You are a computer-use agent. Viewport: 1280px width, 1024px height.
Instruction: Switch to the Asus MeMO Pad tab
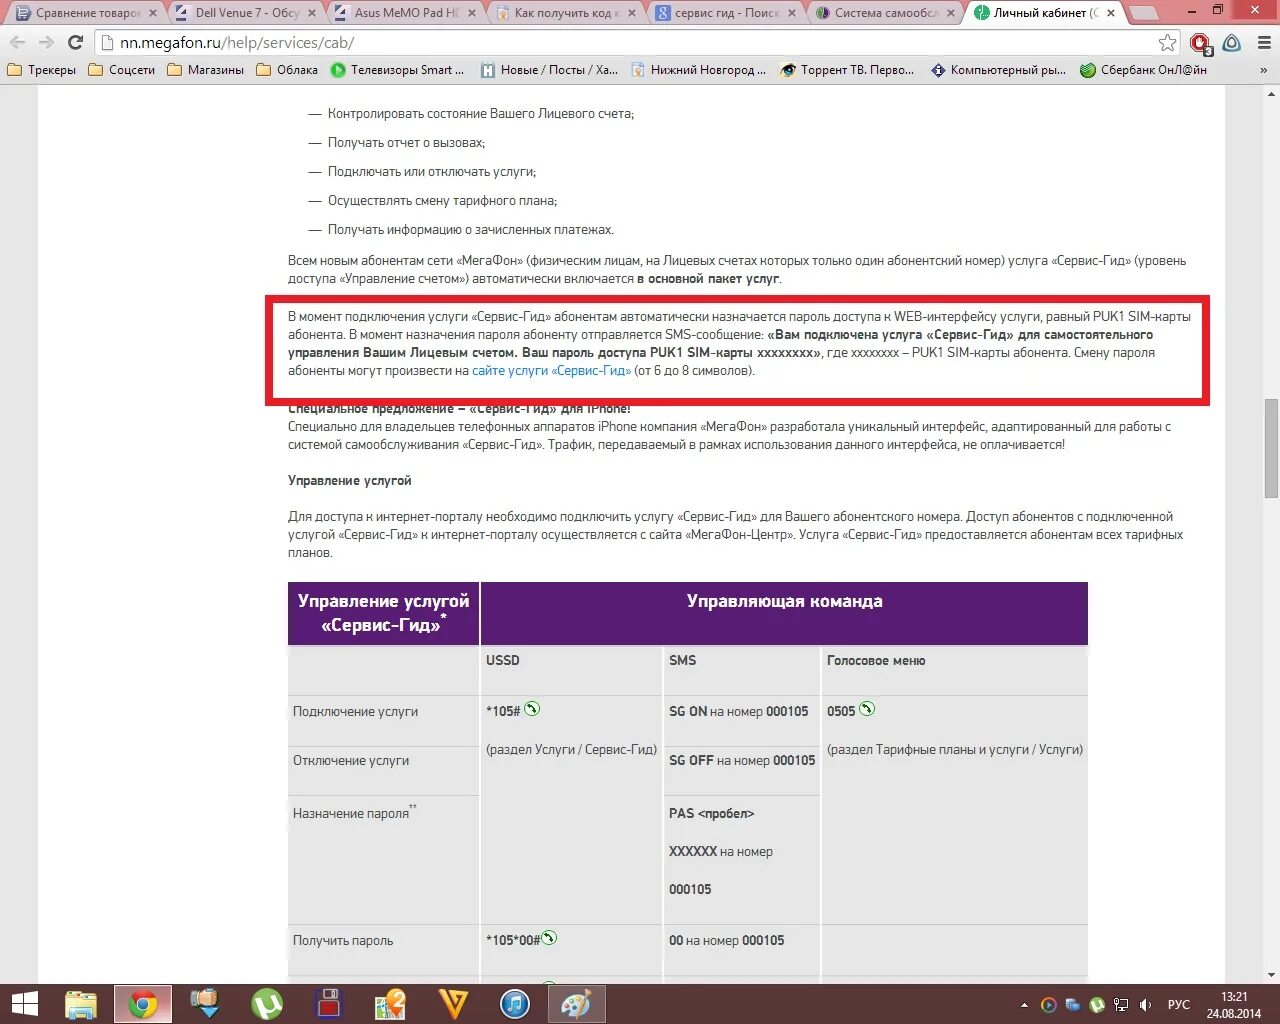[x=406, y=13]
